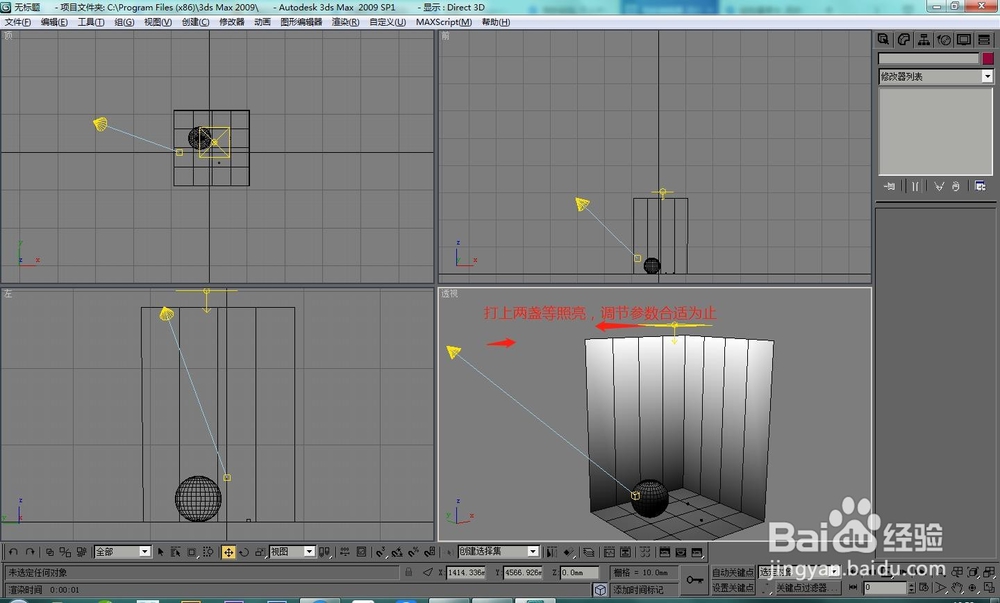This screenshot has width=1000, height=603.
Task: Open selection filter dropdown 全部
Action: 122,552
